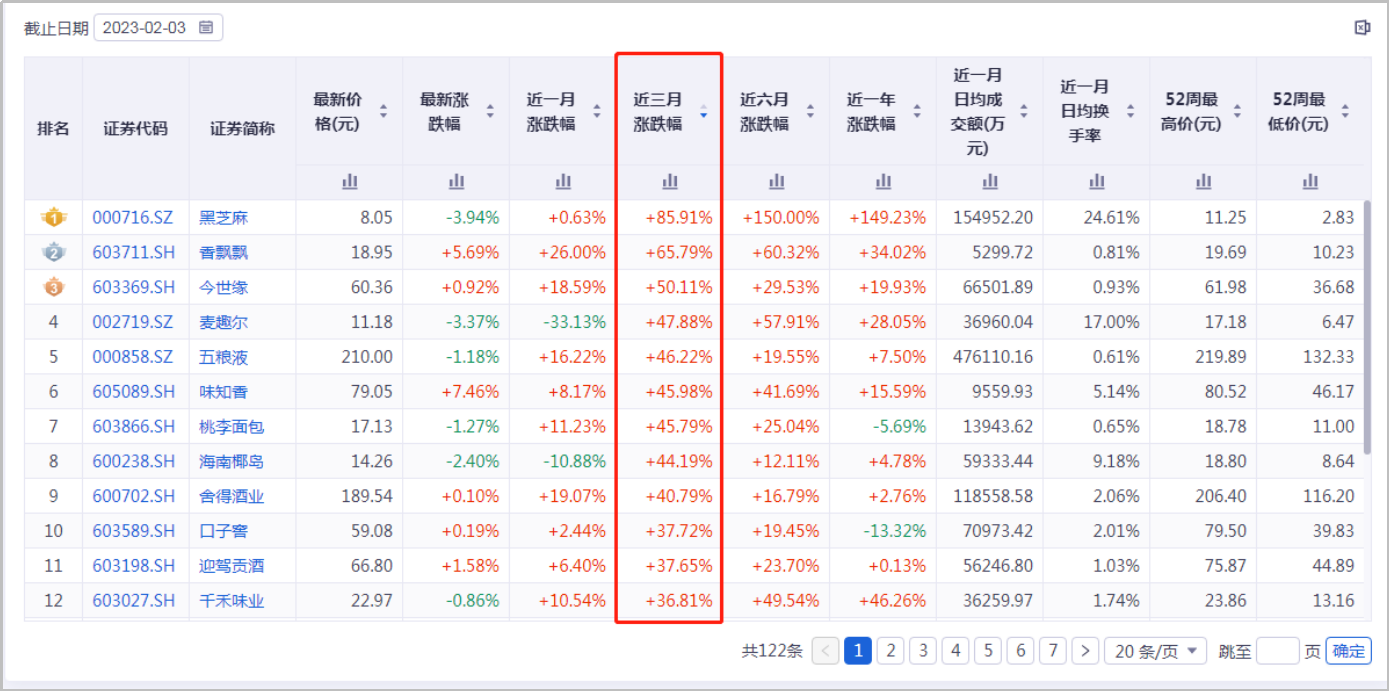
Task: Open stock code 603369.SH
Action: tap(134, 287)
